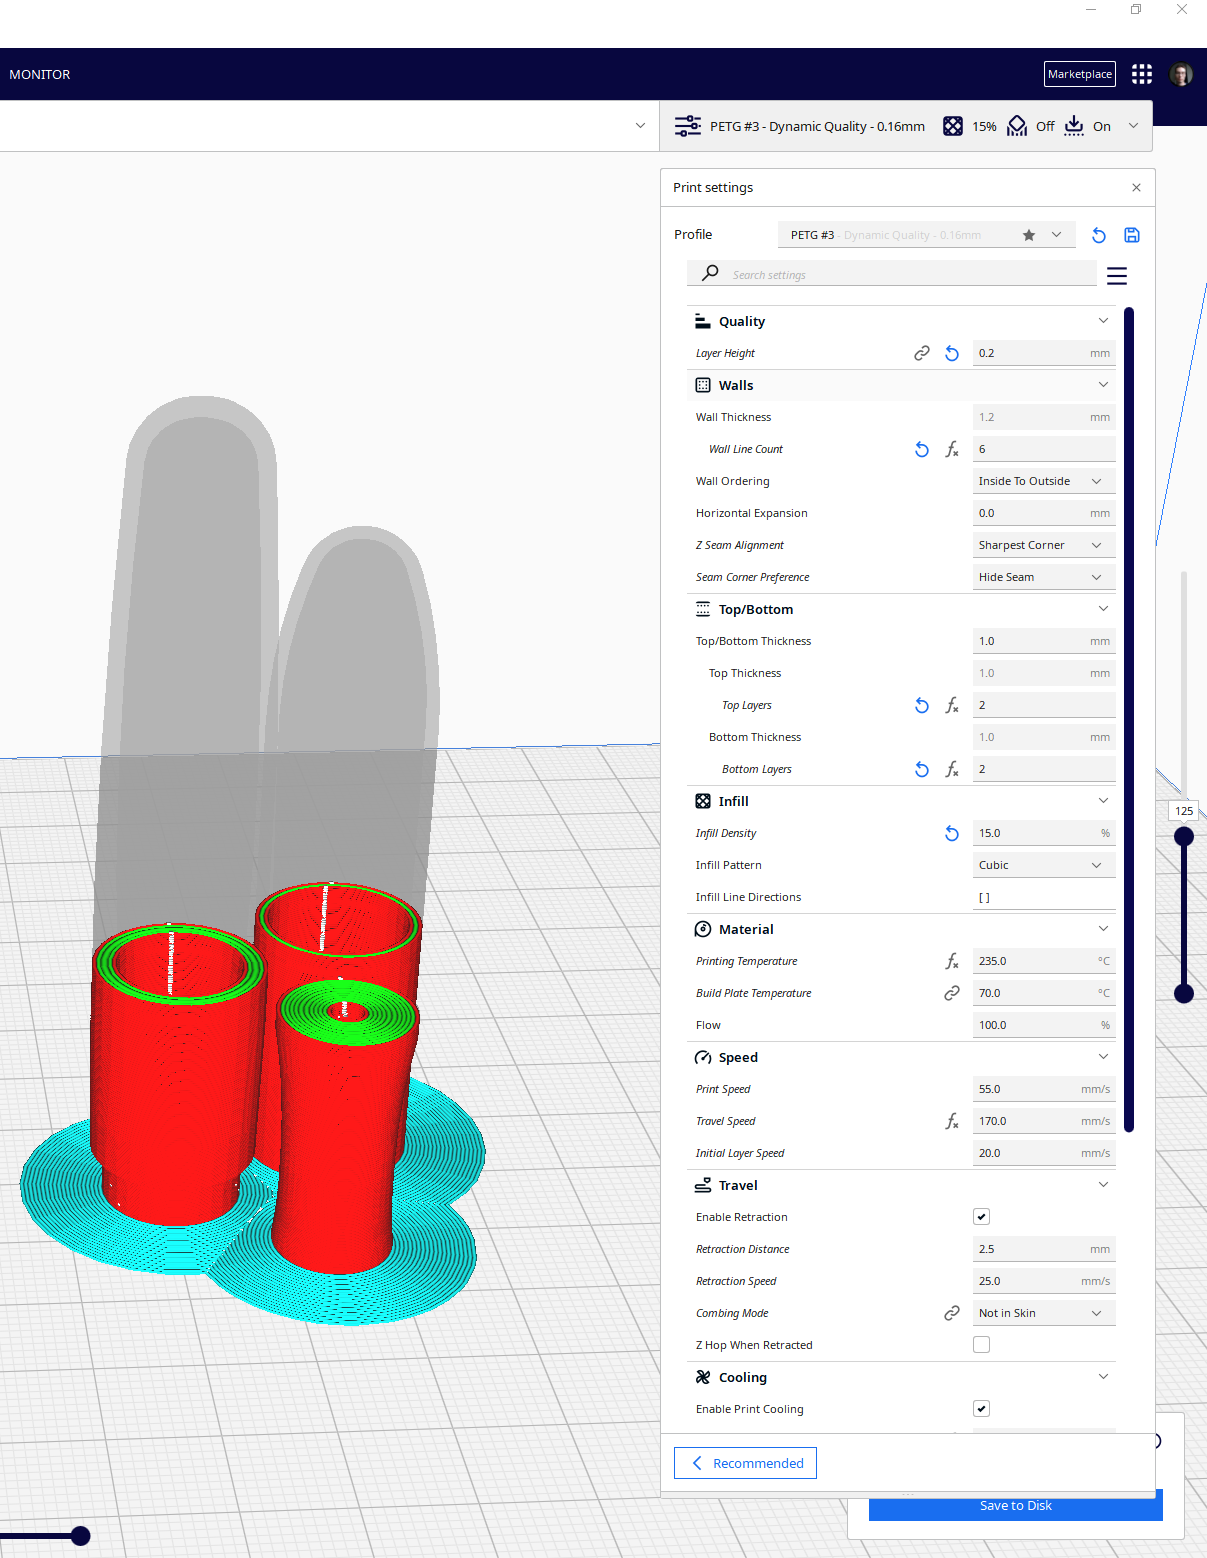Viewport: 1207px width, 1558px height.
Task: Open the settings visibility hamburger menu
Action: point(1117,276)
